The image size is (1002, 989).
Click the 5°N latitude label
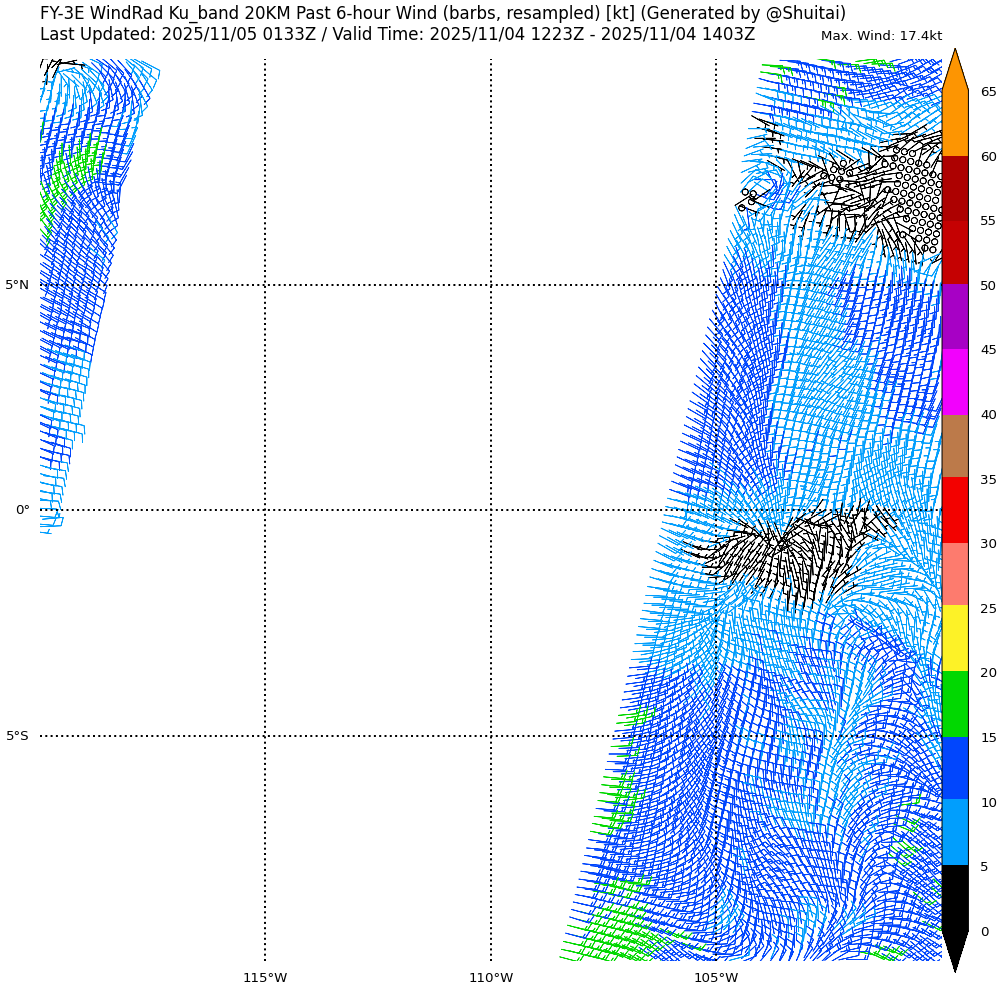(17, 285)
